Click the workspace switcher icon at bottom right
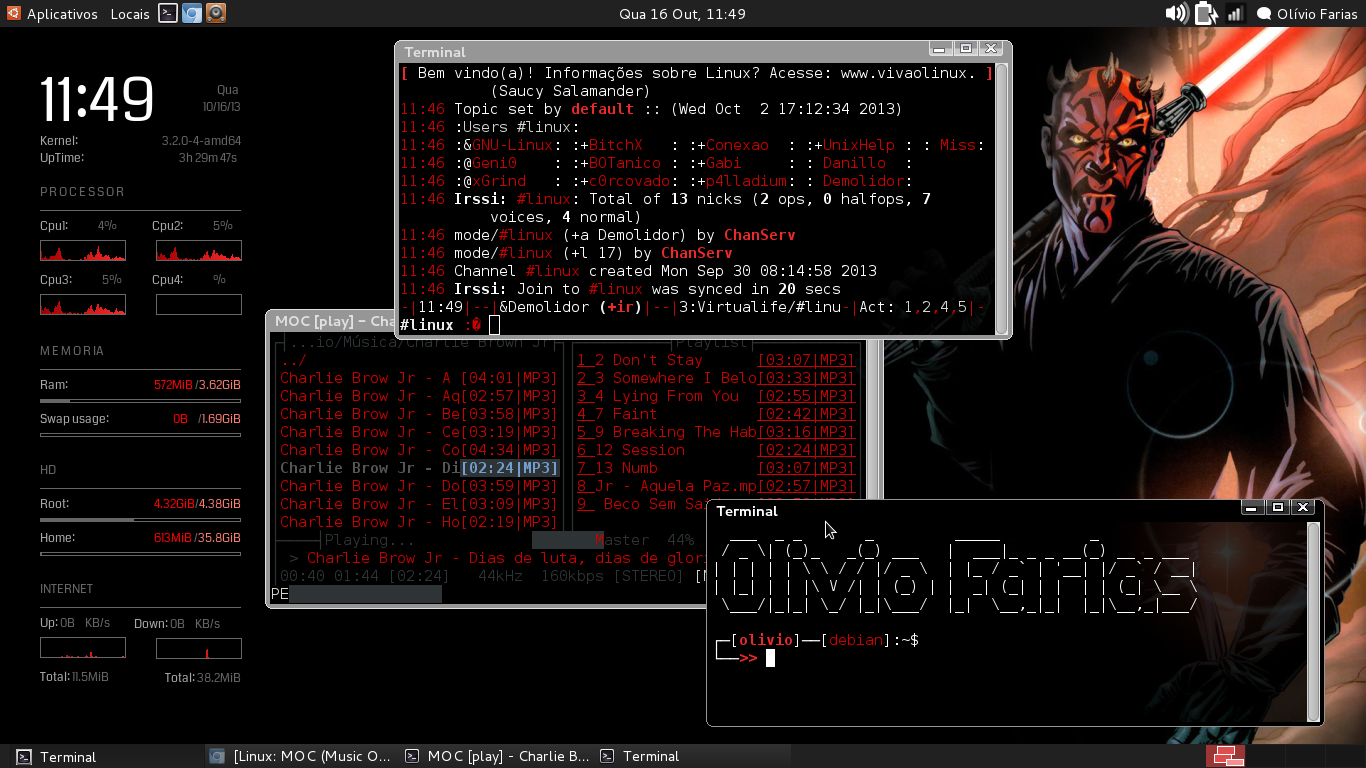 coord(1225,756)
